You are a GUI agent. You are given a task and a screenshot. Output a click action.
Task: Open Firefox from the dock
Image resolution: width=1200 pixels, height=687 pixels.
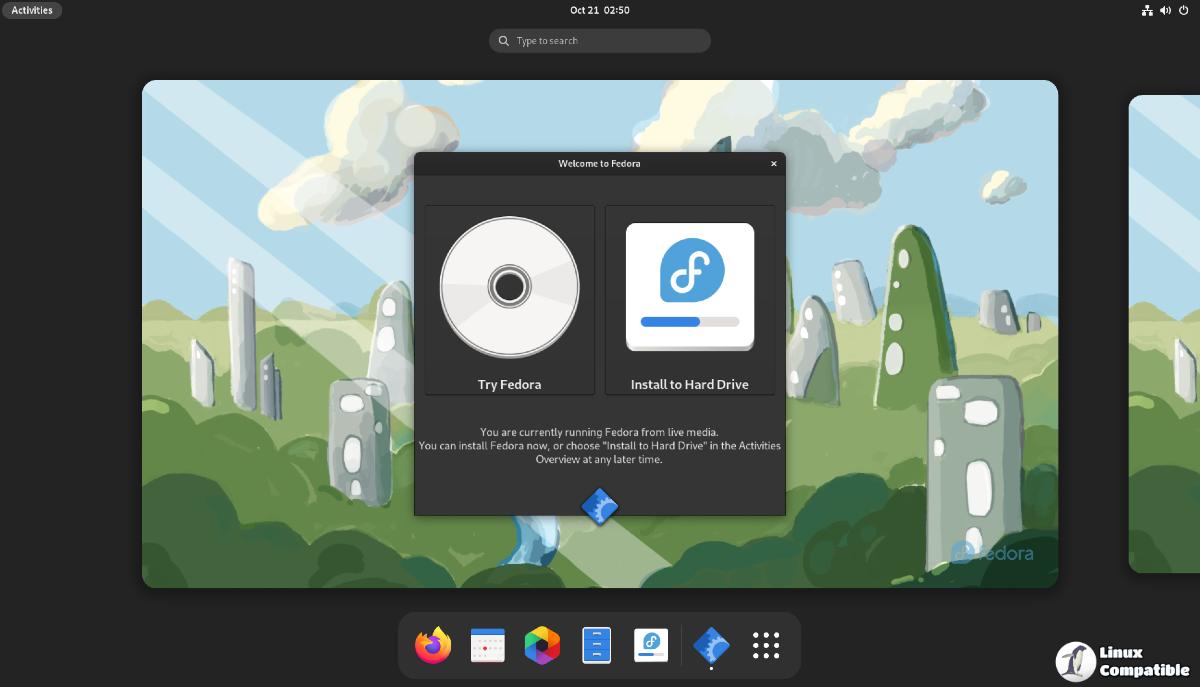(433, 645)
